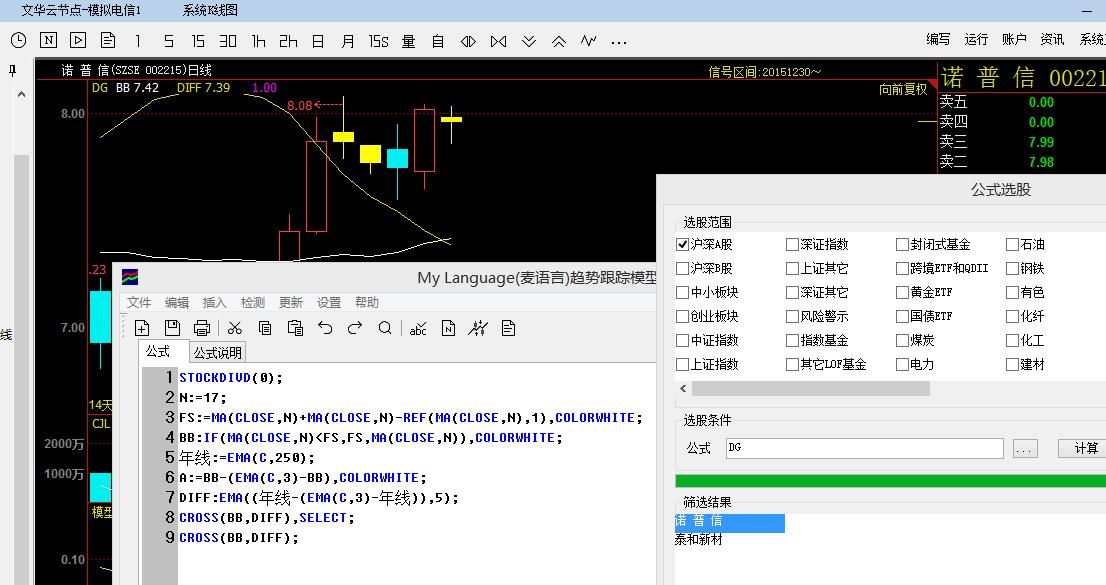
Task: Enable the 创业板块 checkbox
Action: point(683,316)
